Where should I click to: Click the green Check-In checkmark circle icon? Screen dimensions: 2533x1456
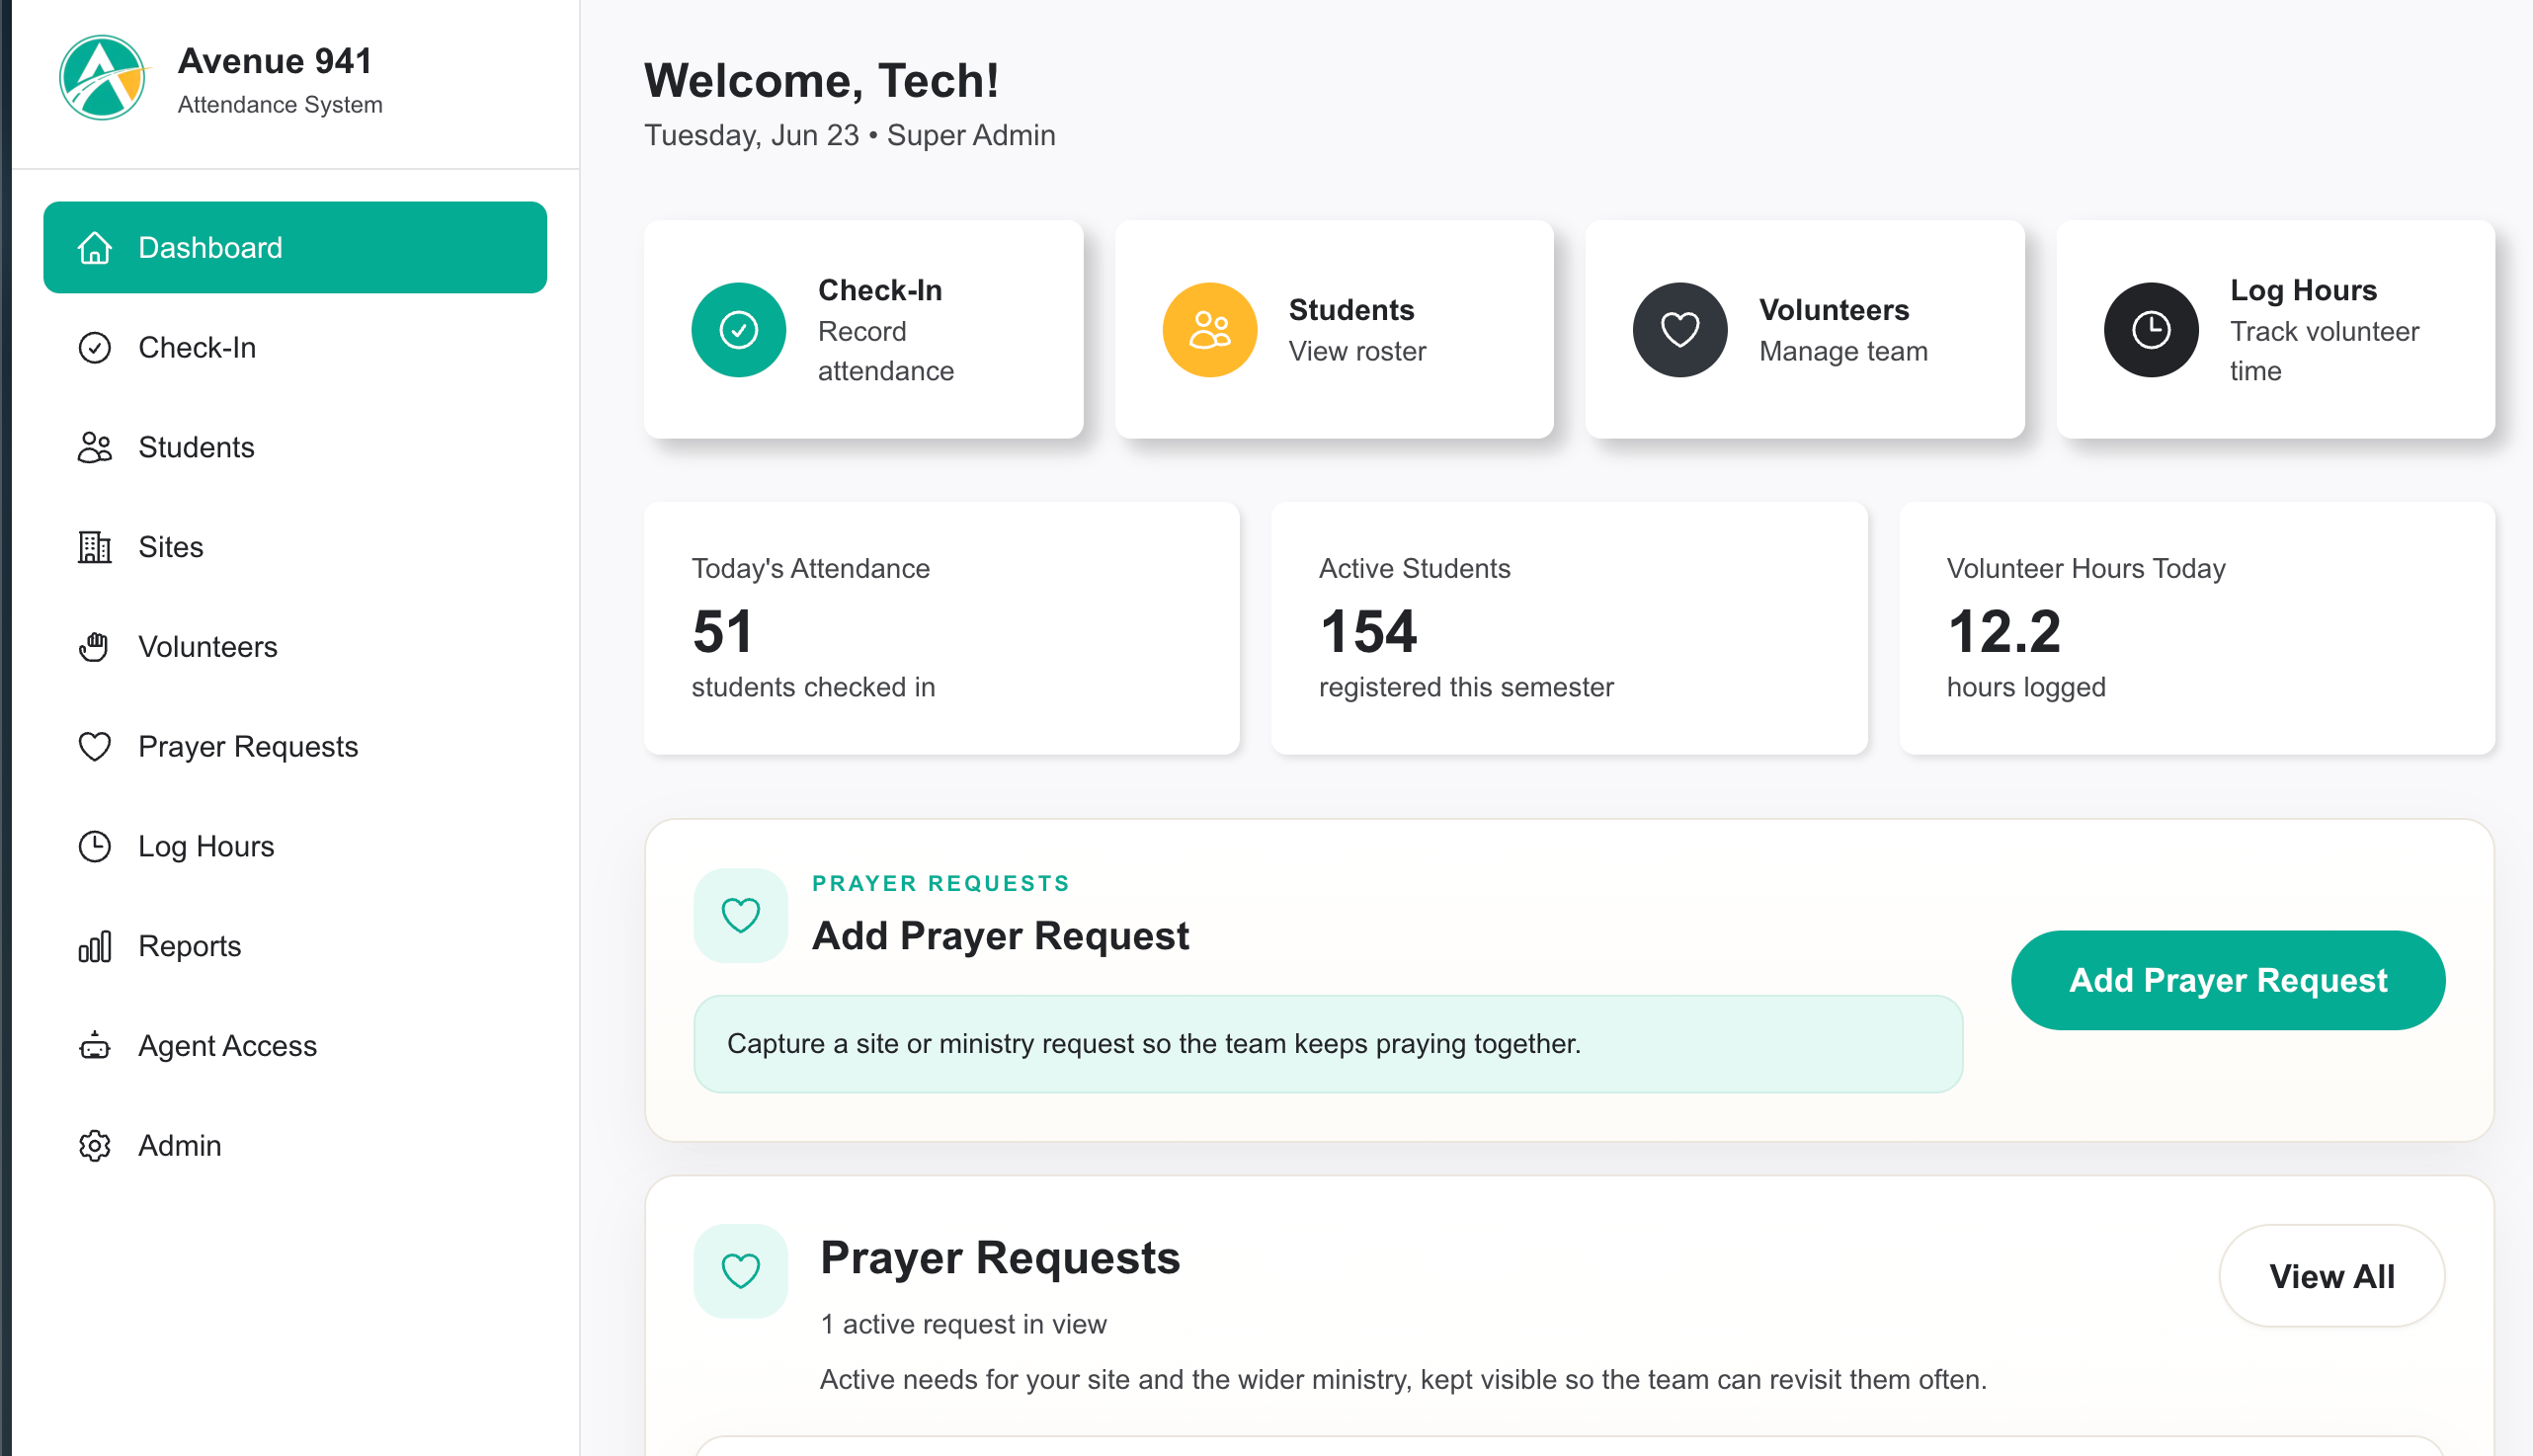point(738,330)
